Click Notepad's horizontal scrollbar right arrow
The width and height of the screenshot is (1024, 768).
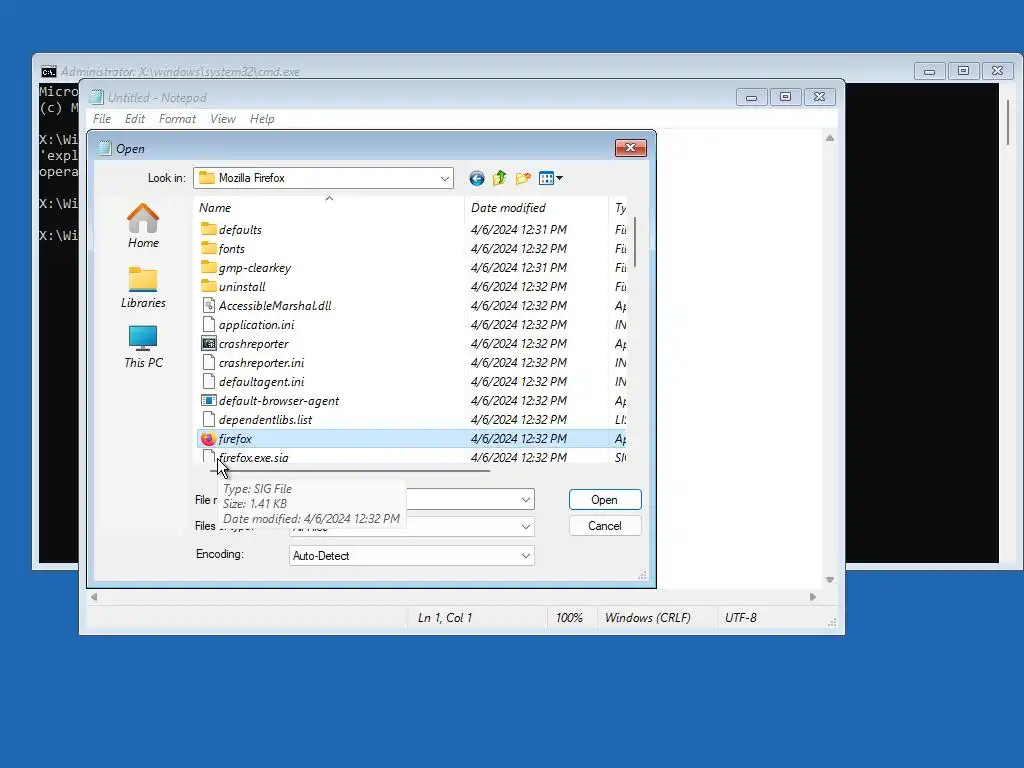pos(813,597)
